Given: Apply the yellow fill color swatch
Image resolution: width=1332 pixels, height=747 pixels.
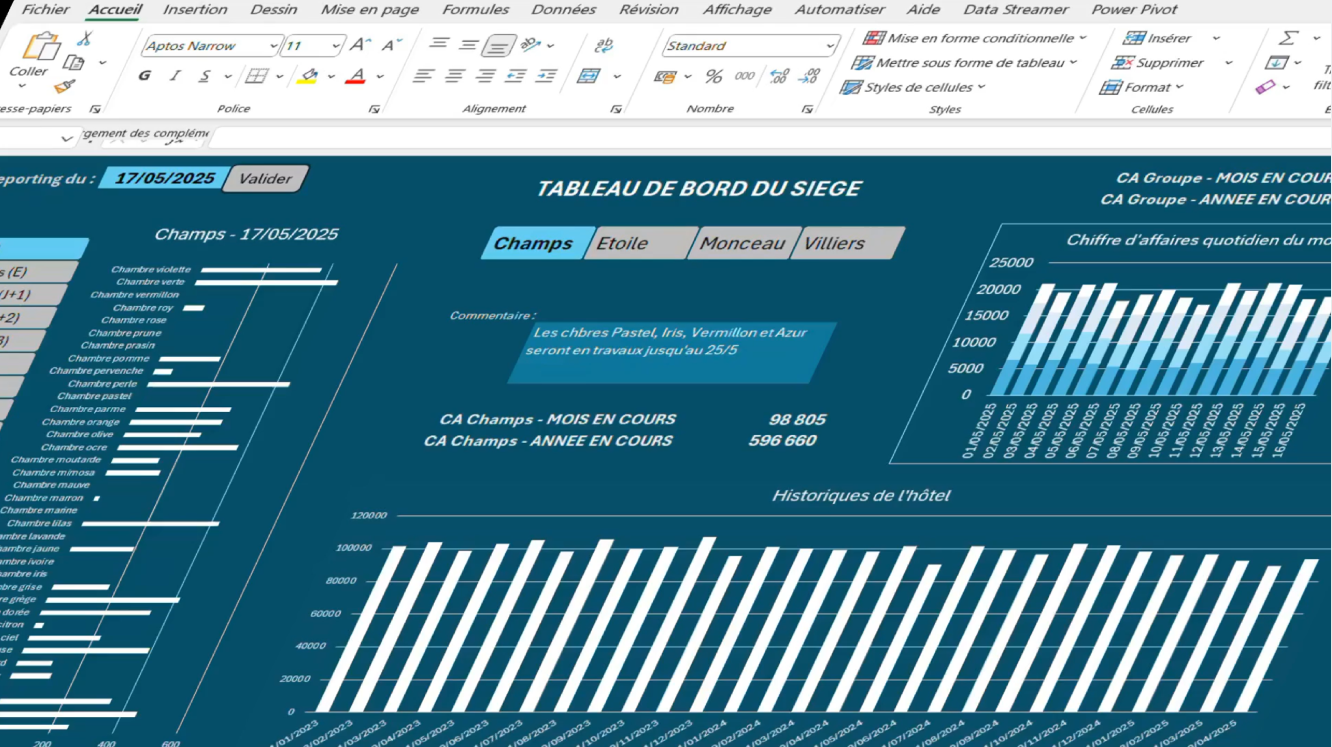Looking at the screenshot, I should tap(308, 77).
